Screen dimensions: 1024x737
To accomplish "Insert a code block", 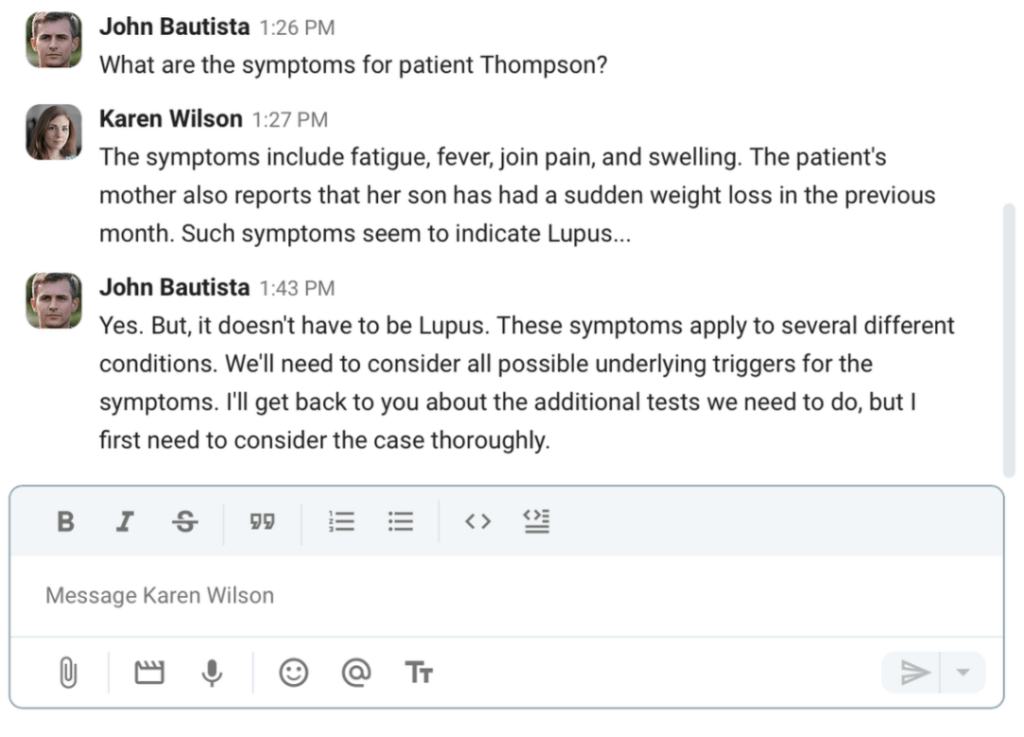I will 537,521.
